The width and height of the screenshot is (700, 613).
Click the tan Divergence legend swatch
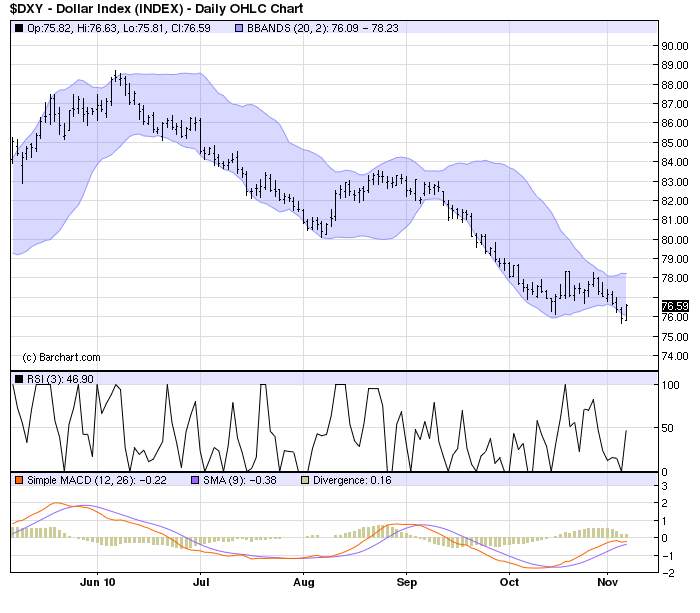pyautogui.click(x=305, y=480)
